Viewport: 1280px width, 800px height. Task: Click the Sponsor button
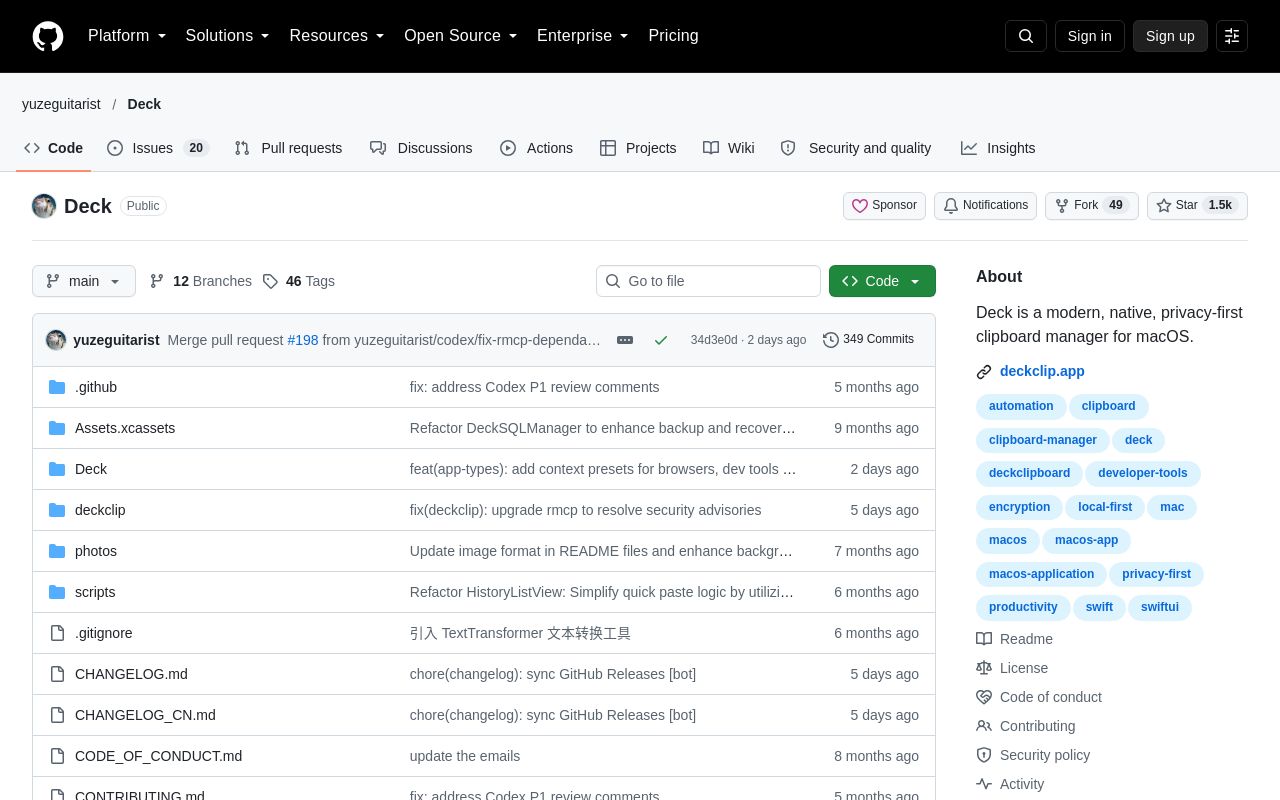click(884, 206)
